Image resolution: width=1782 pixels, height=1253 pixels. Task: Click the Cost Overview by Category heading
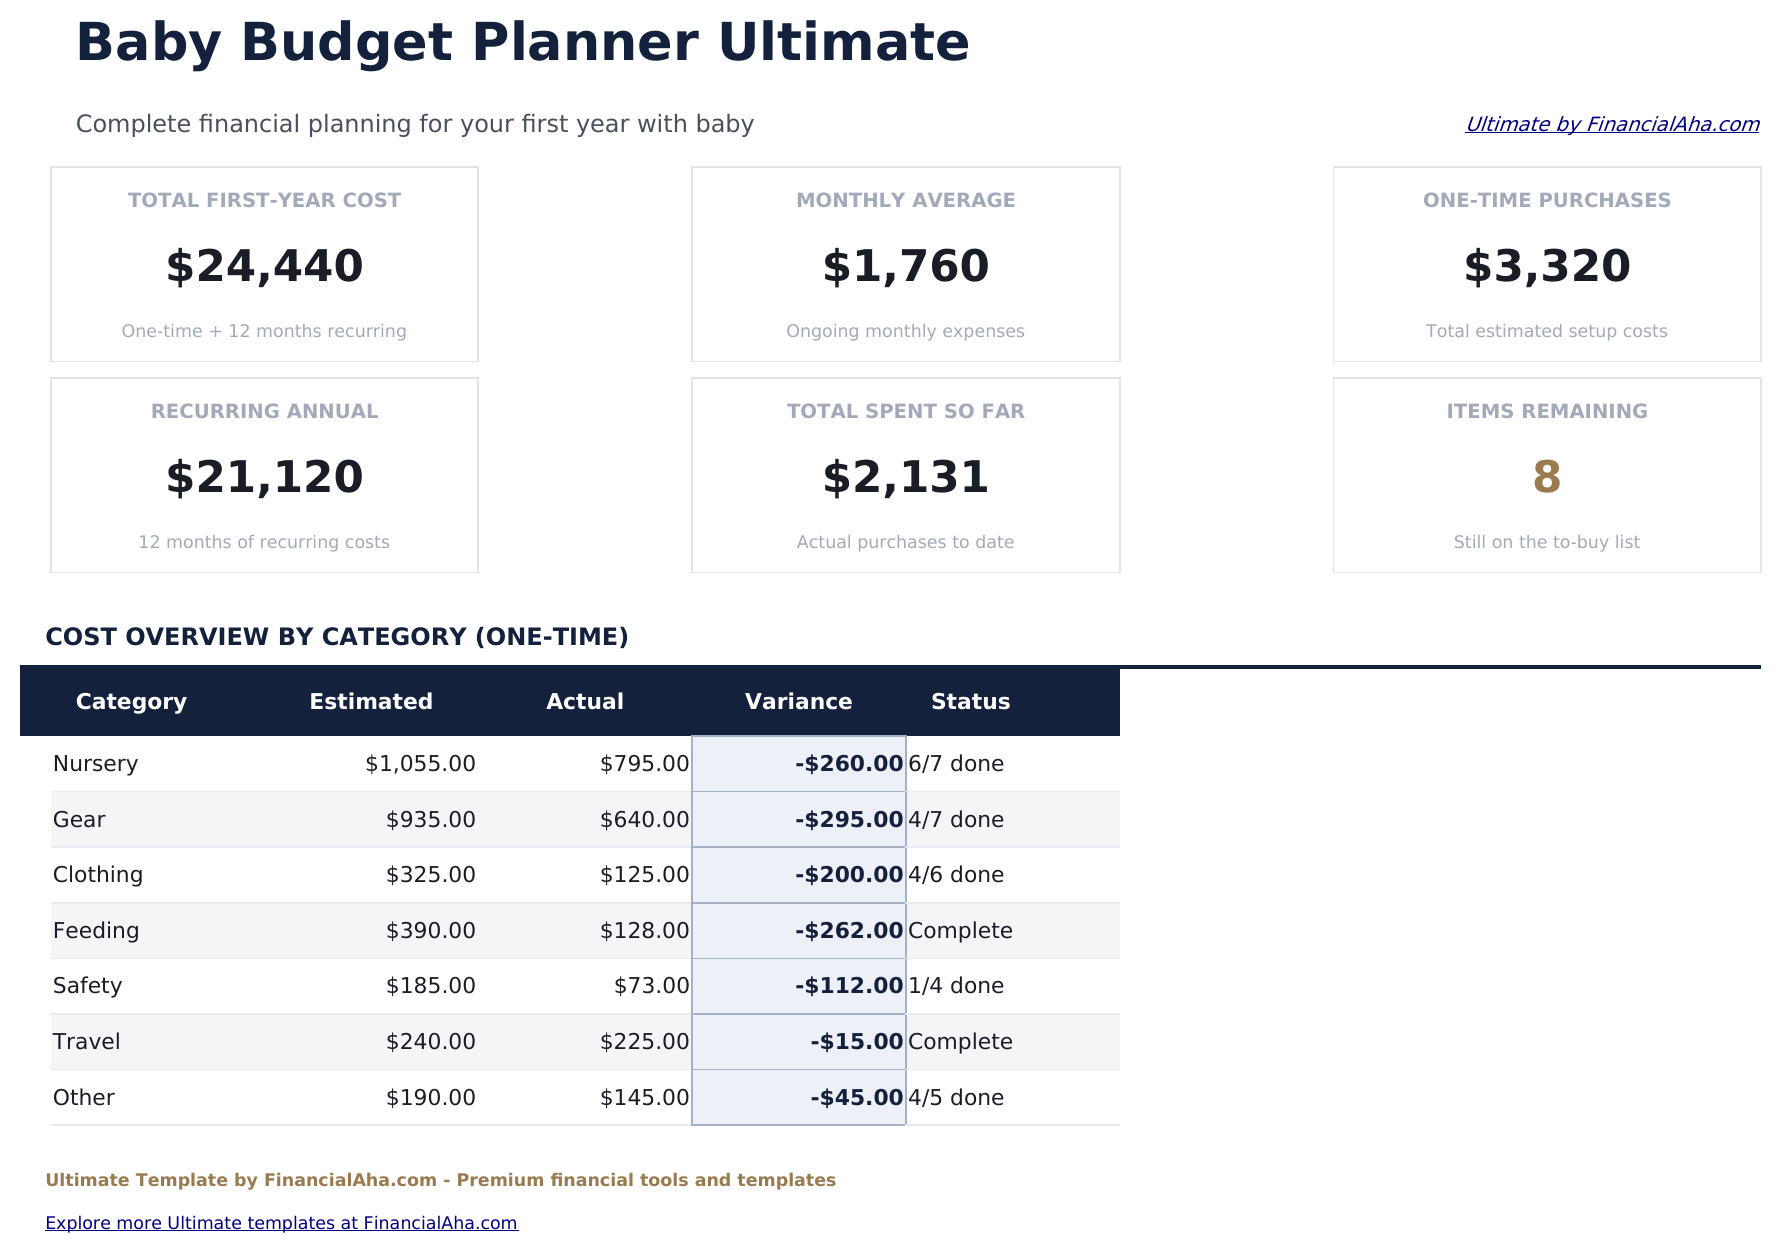(x=337, y=636)
